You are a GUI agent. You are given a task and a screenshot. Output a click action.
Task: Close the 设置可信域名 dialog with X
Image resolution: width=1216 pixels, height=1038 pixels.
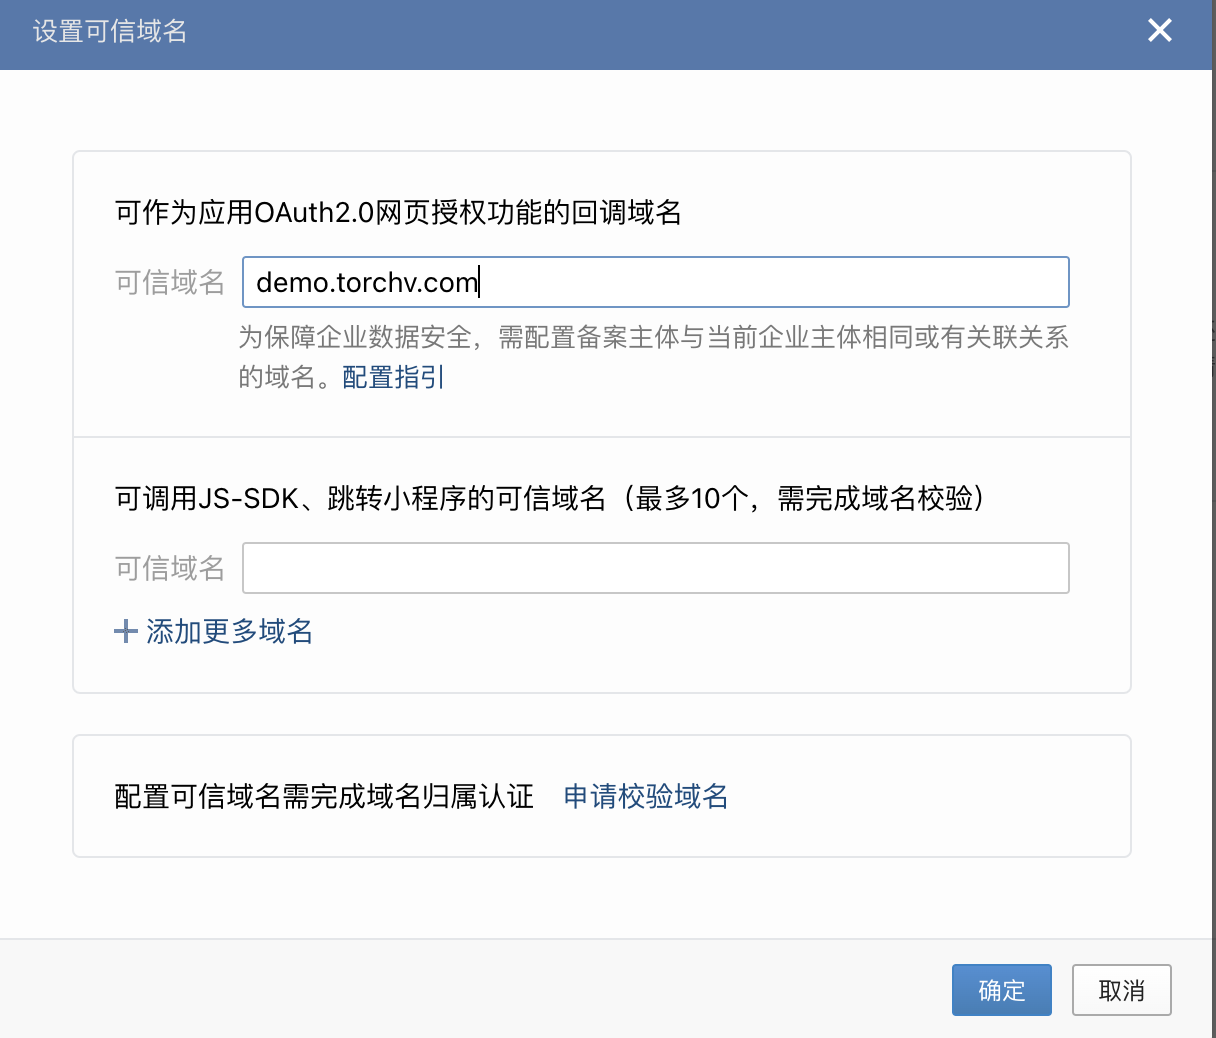click(x=1160, y=30)
